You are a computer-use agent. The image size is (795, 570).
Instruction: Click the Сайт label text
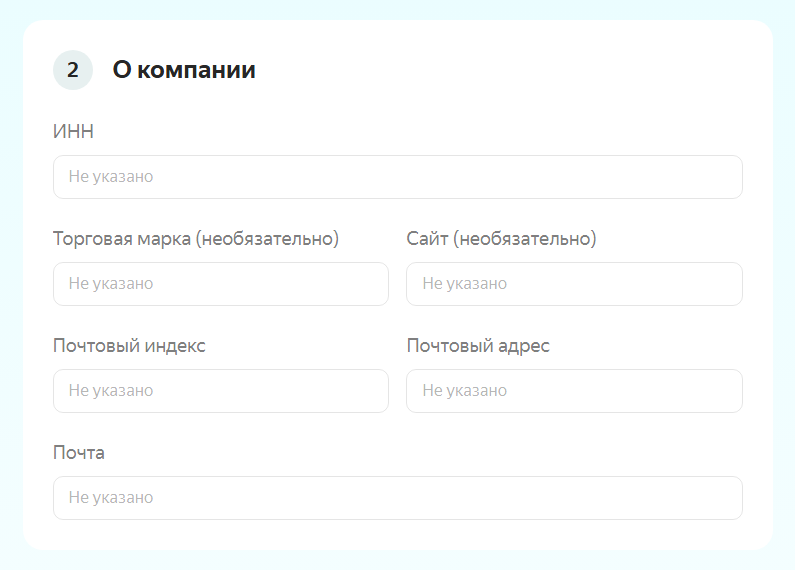pyautogui.click(x=428, y=239)
